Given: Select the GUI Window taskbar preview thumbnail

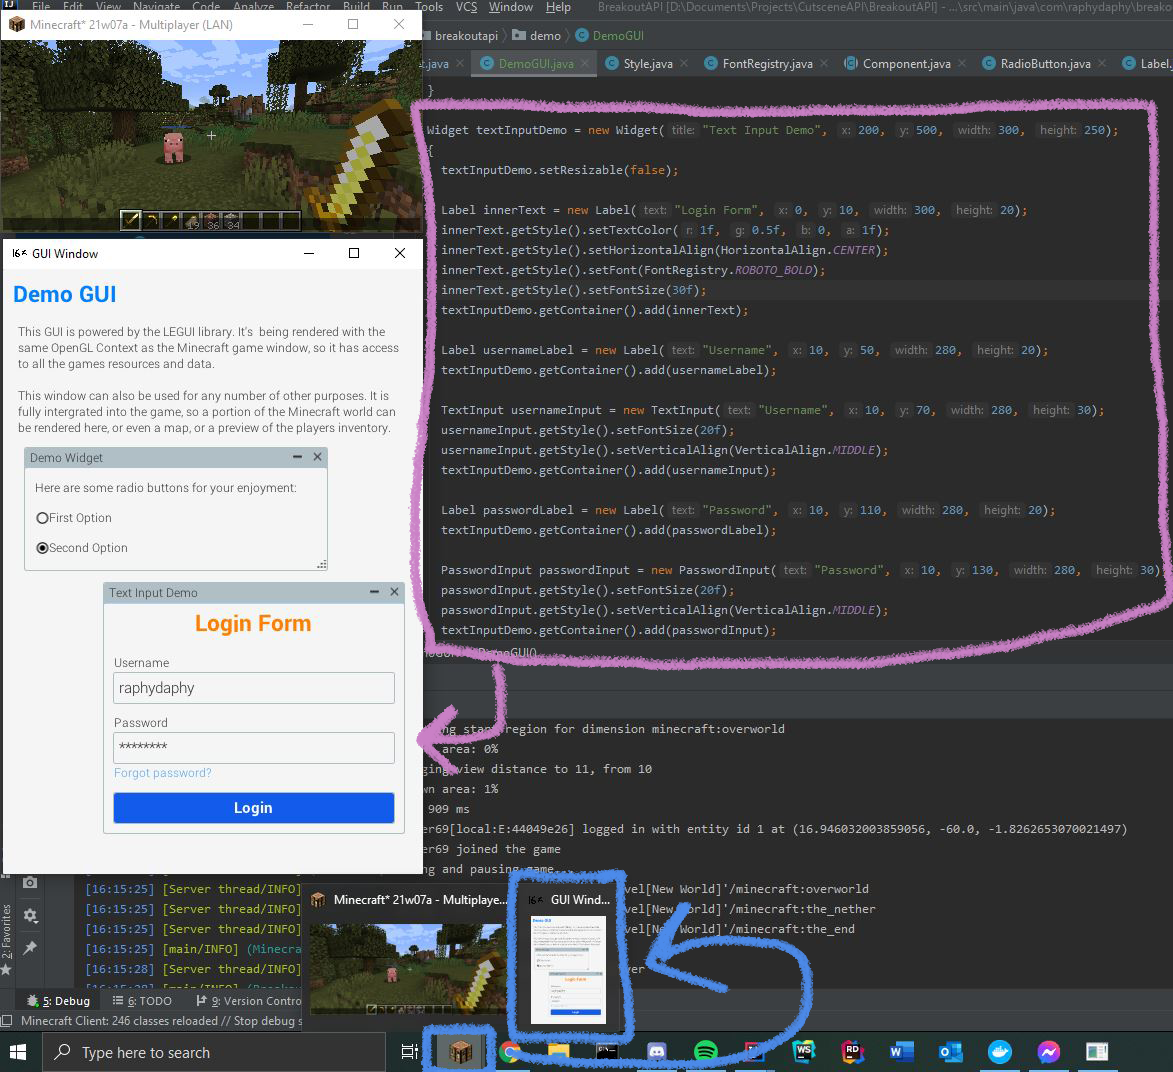Looking at the screenshot, I should click(x=568, y=968).
